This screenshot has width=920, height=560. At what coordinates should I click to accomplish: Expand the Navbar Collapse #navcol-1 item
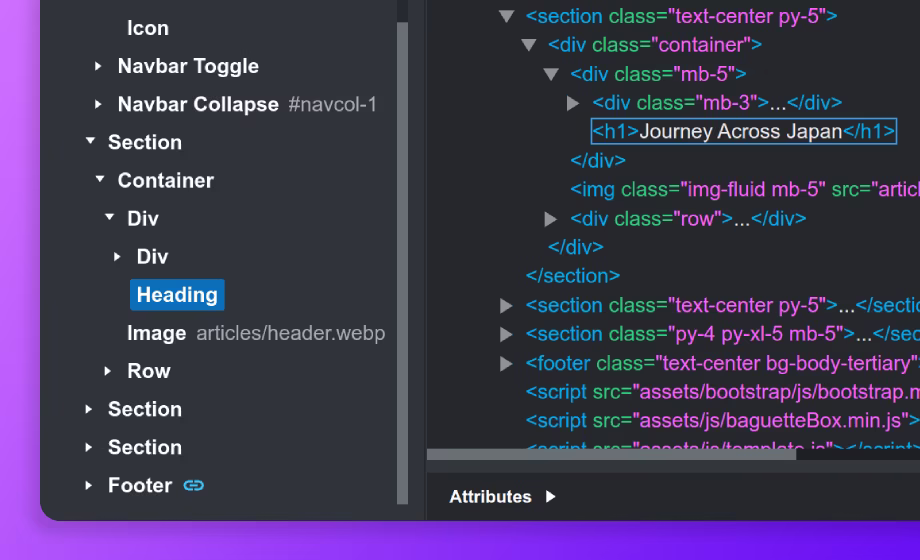click(98, 104)
